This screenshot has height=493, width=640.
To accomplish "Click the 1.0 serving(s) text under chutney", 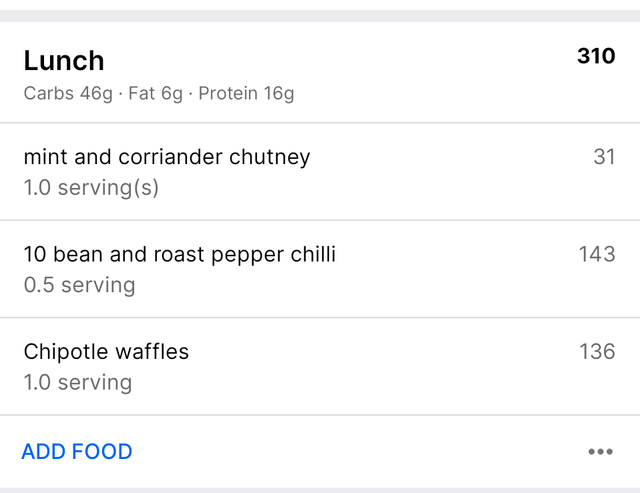I will tap(91, 187).
